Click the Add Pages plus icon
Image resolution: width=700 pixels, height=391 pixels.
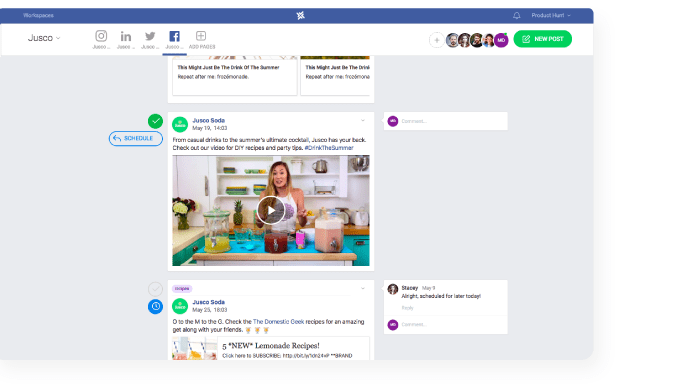pyautogui.click(x=201, y=36)
